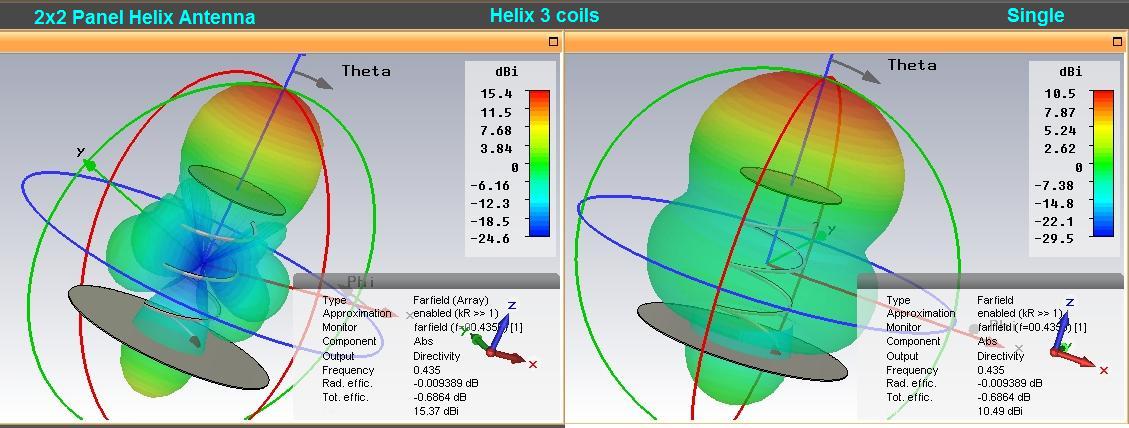This screenshot has height=428, width=1129.
Task: Click the -7.38 legend value
Action: [1056, 185]
